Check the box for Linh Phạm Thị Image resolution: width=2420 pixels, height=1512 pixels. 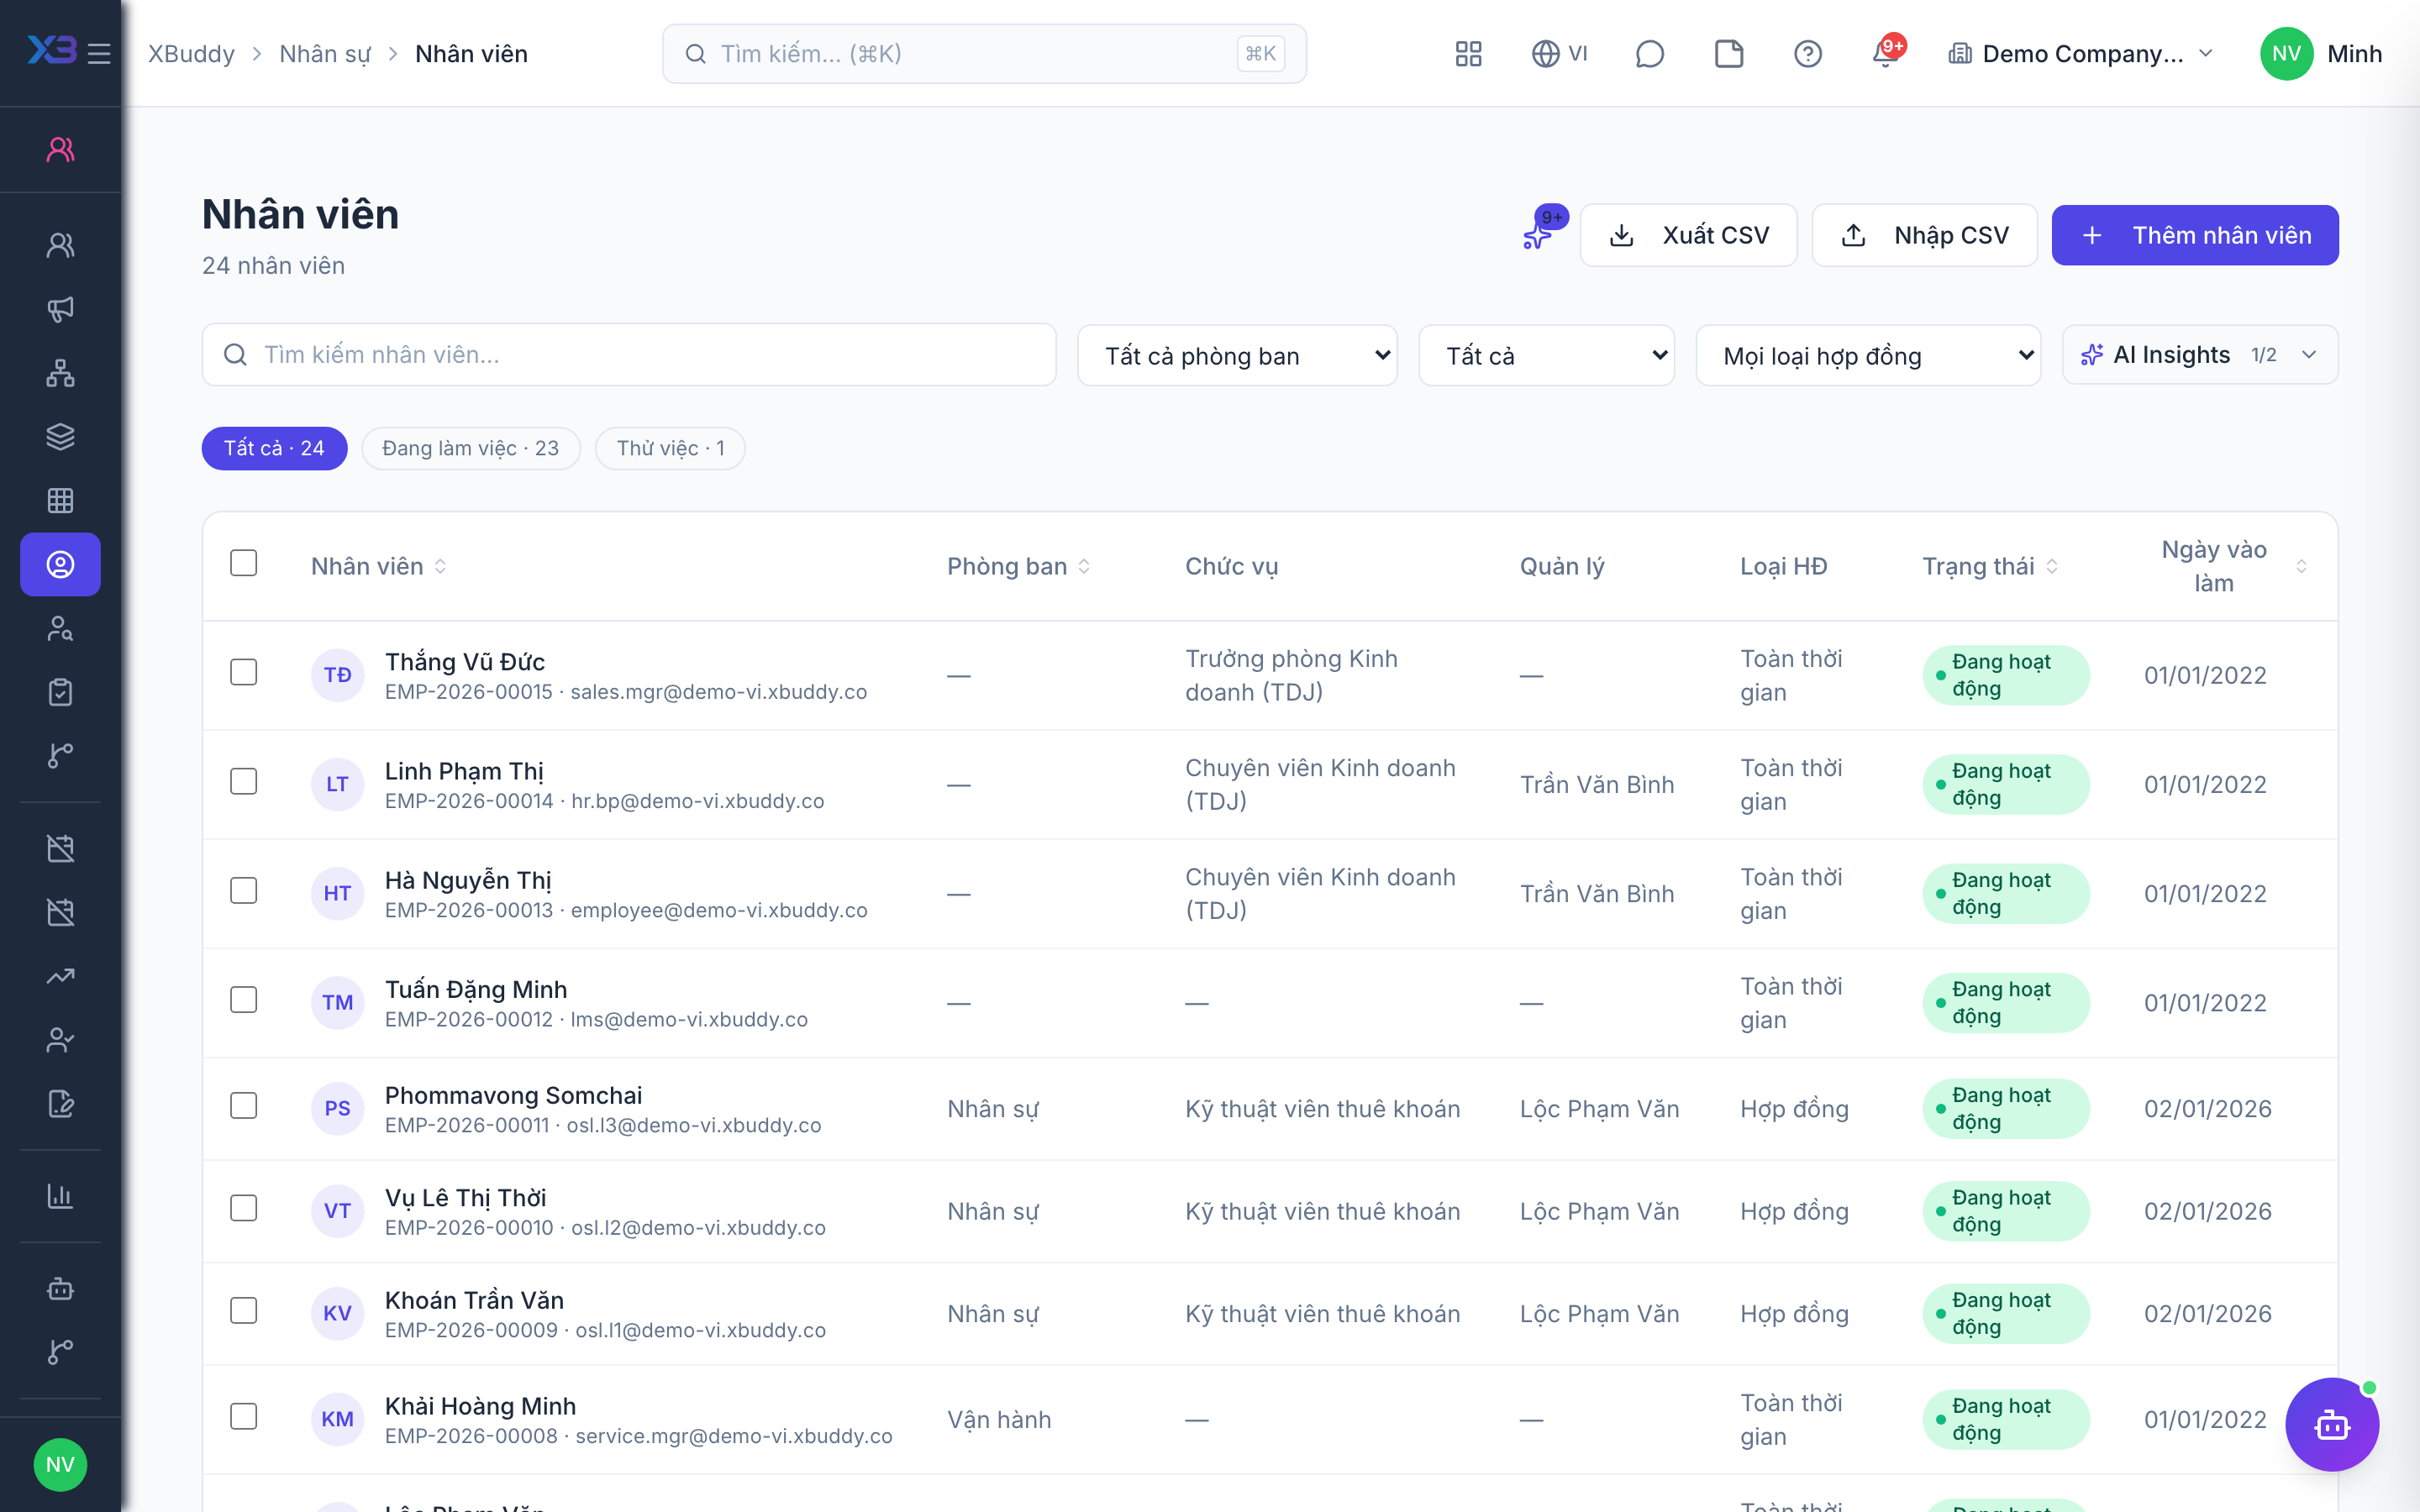tap(244, 781)
